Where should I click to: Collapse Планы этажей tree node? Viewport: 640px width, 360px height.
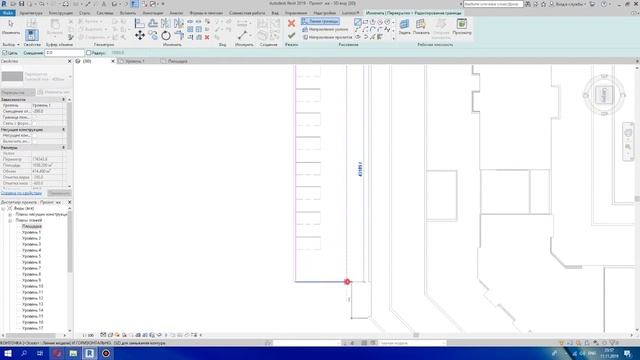10,220
